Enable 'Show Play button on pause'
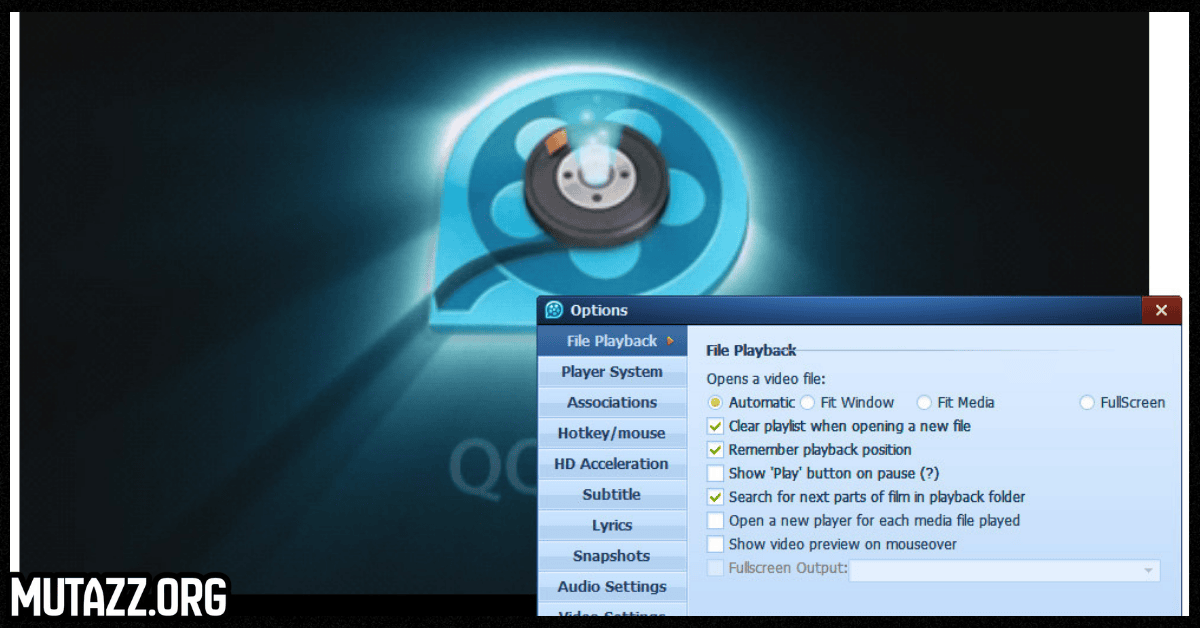The width and height of the screenshot is (1200, 628). (715, 473)
